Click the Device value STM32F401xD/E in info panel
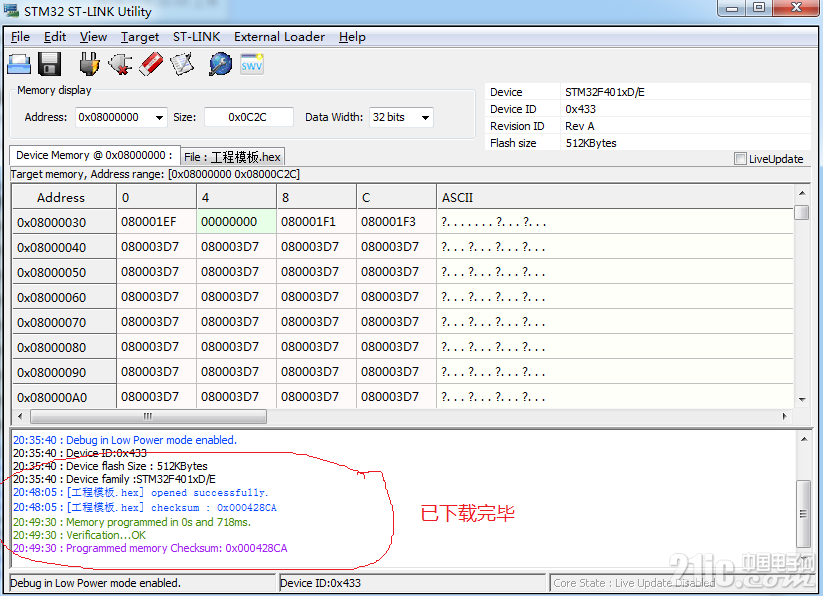Viewport: 823px width, 596px height. pyautogui.click(x=605, y=92)
